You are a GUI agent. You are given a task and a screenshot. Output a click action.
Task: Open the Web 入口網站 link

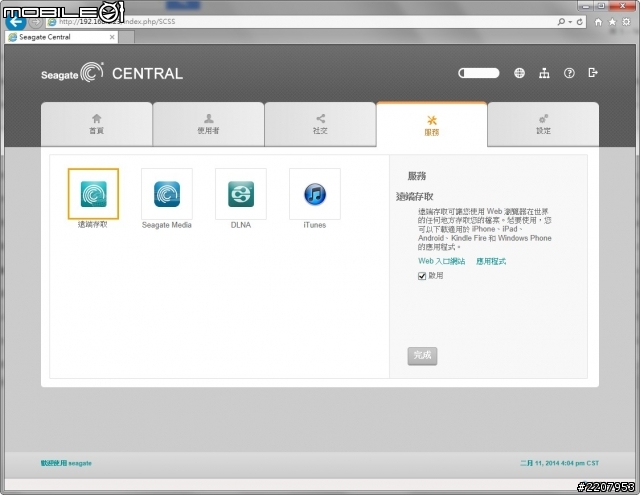pyautogui.click(x=442, y=261)
